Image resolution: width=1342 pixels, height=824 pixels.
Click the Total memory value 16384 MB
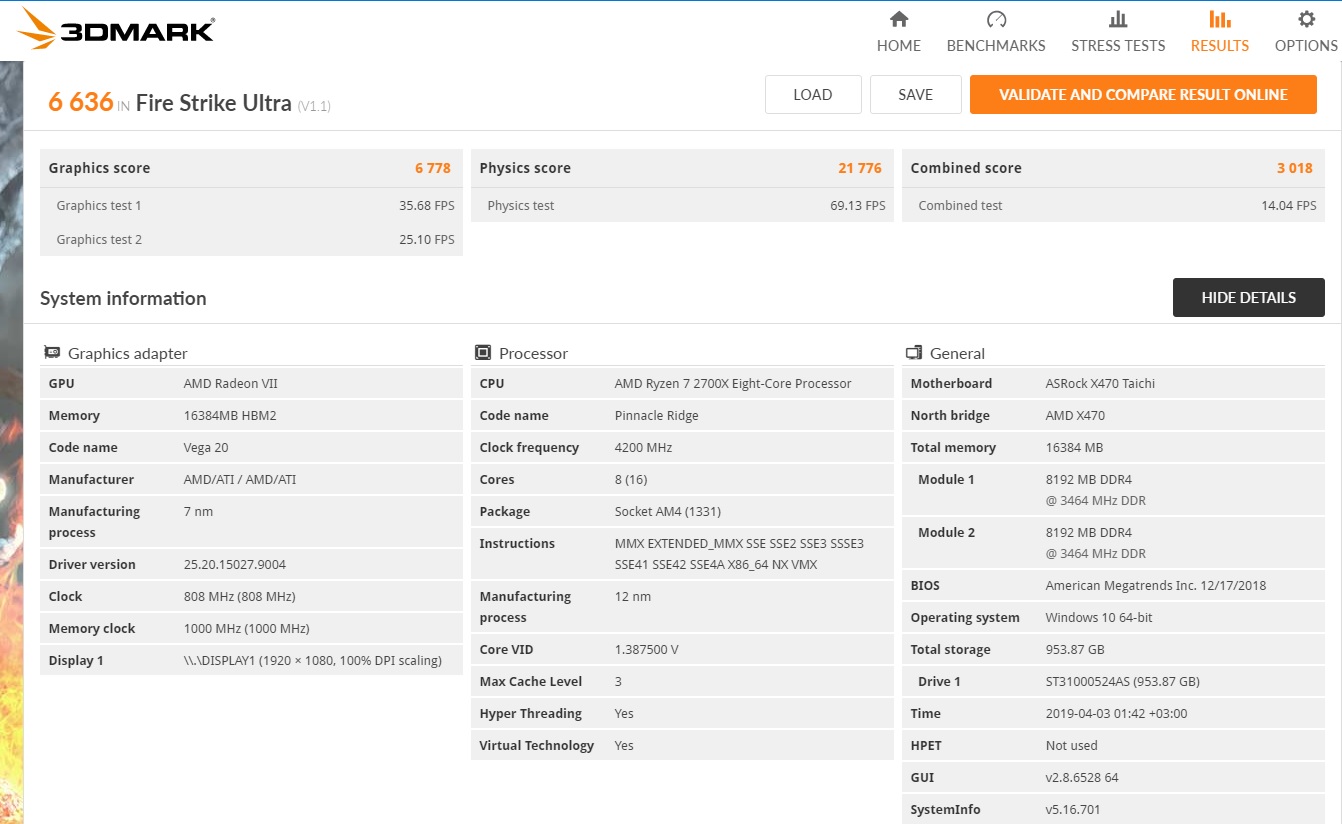coord(1075,448)
